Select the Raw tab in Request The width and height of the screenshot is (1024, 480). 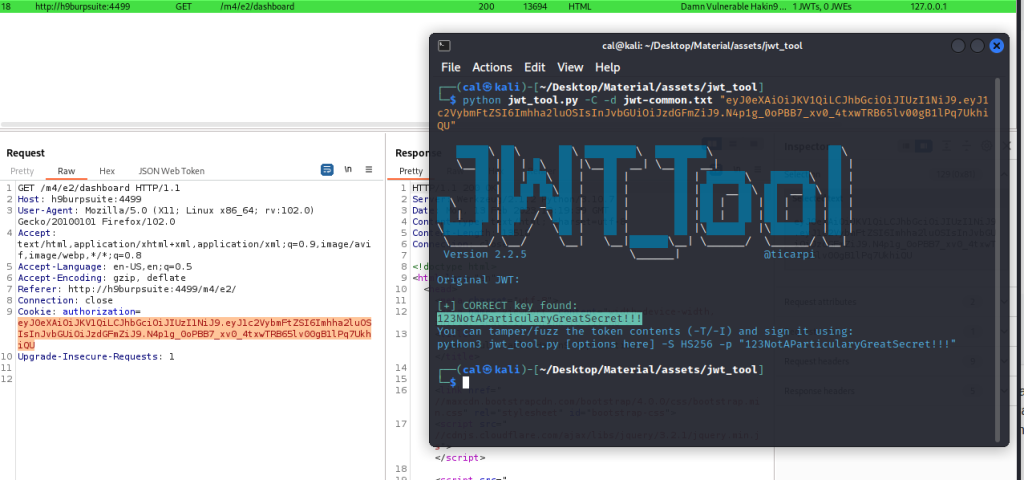(66, 171)
